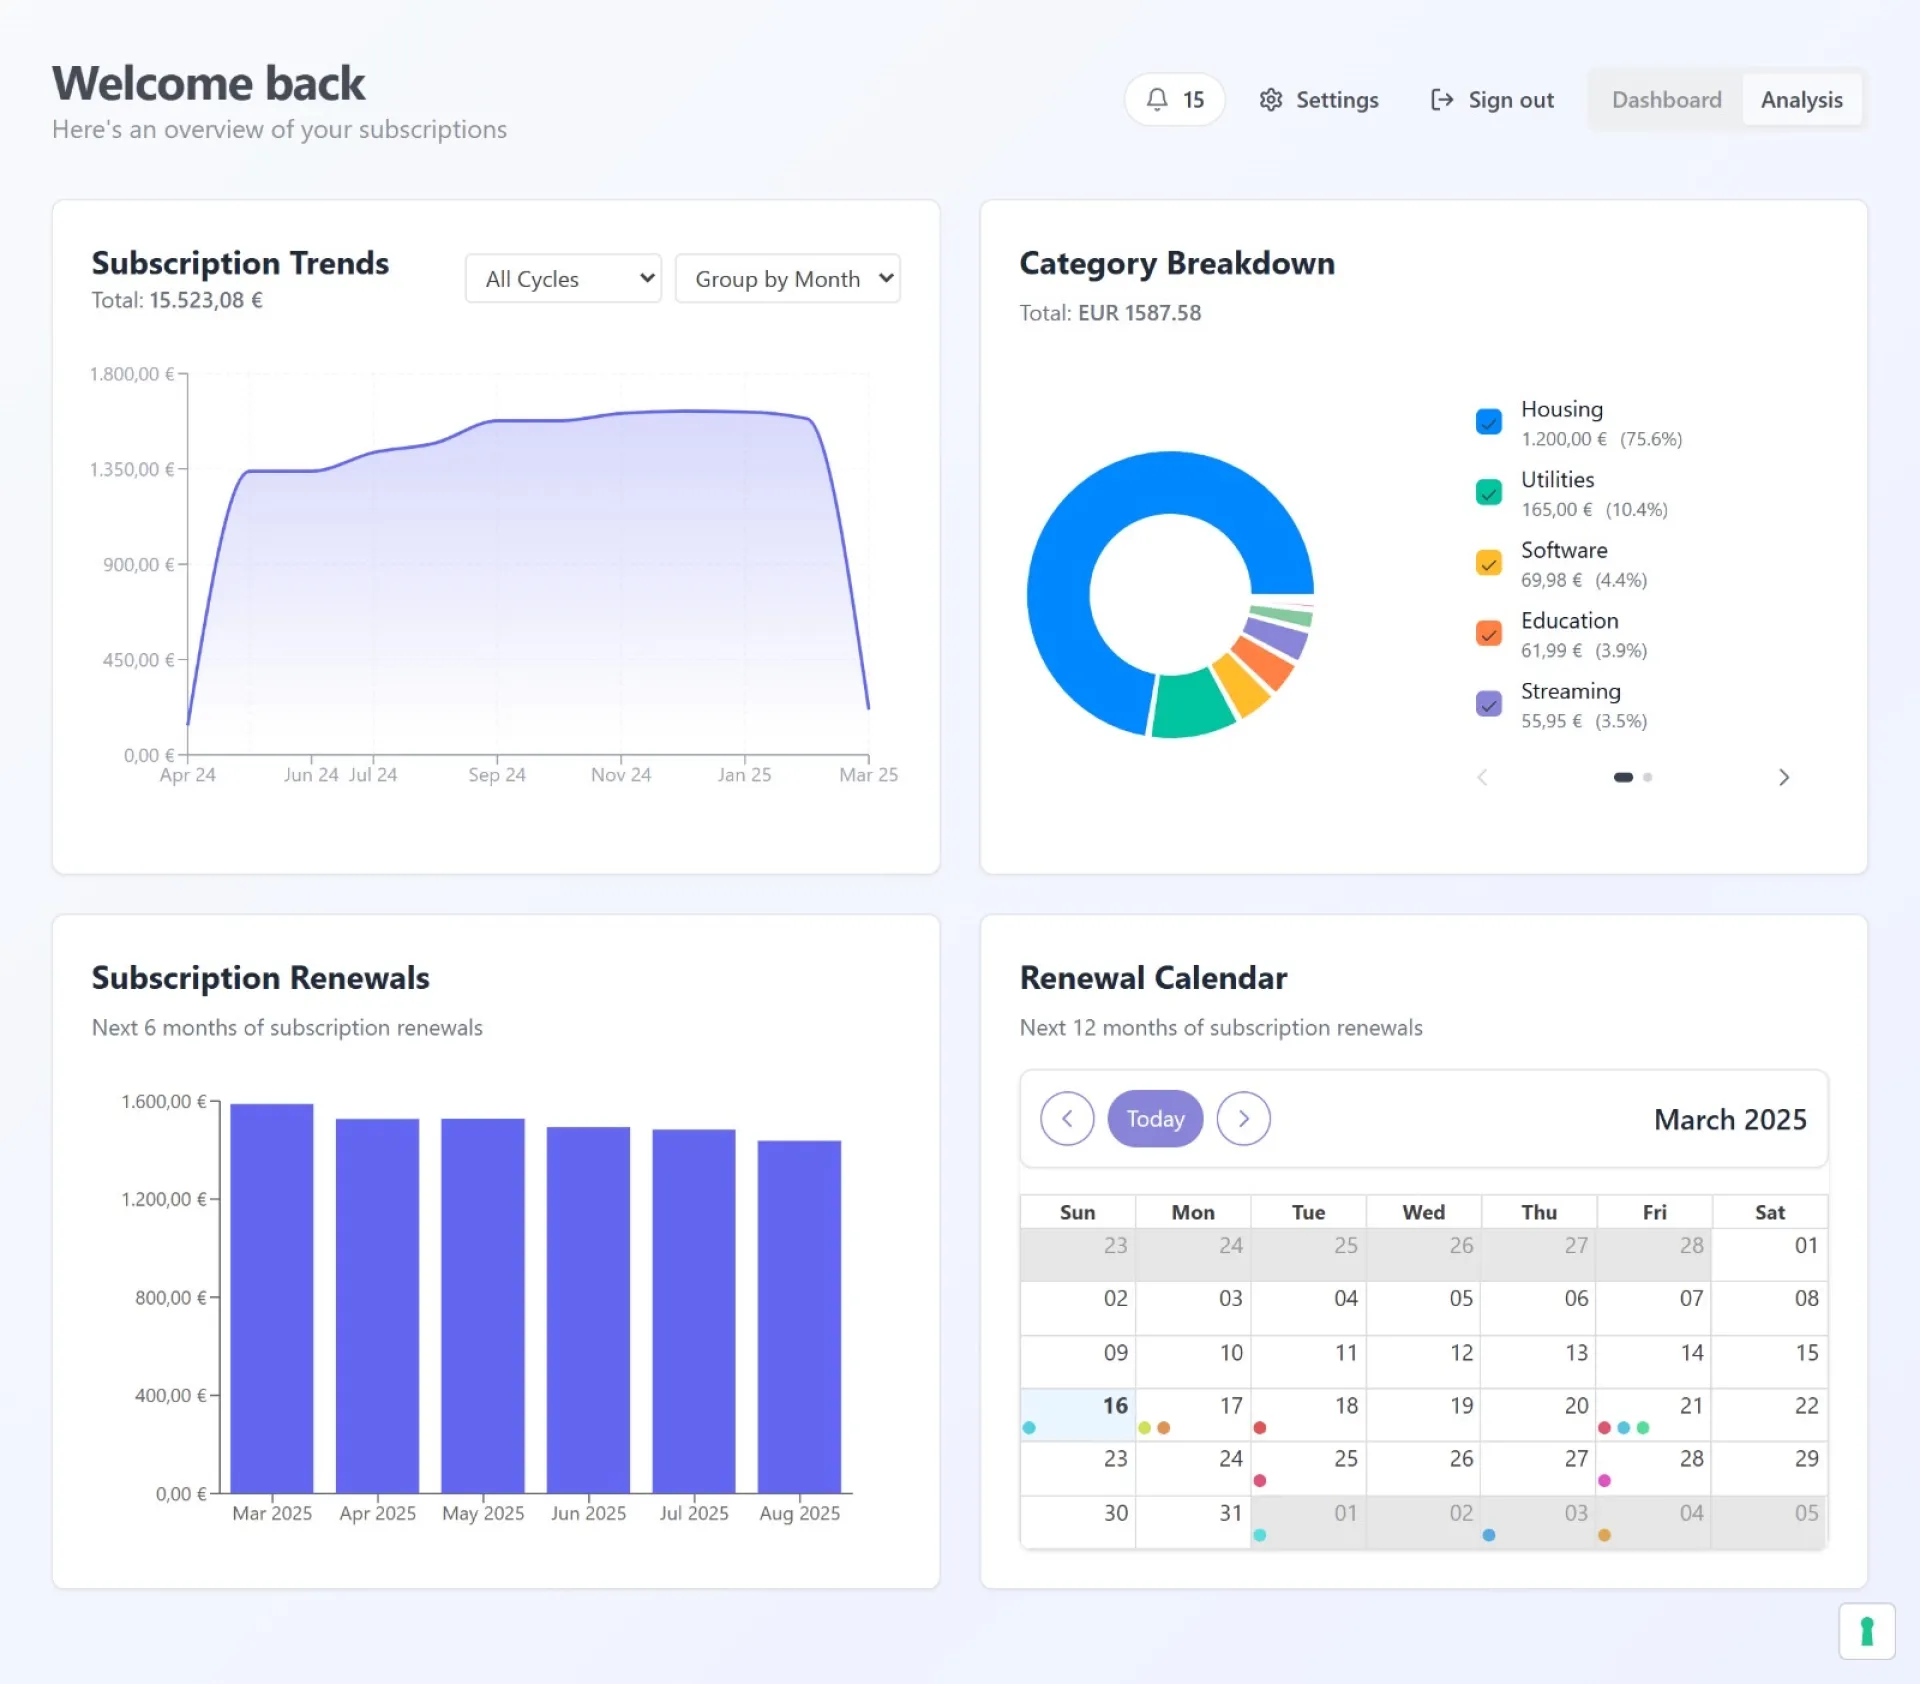Image resolution: width=1920 pixels, height=1684 pixels.
Task: Go to next month in calendar
Action: (x=1243, y=1118)
